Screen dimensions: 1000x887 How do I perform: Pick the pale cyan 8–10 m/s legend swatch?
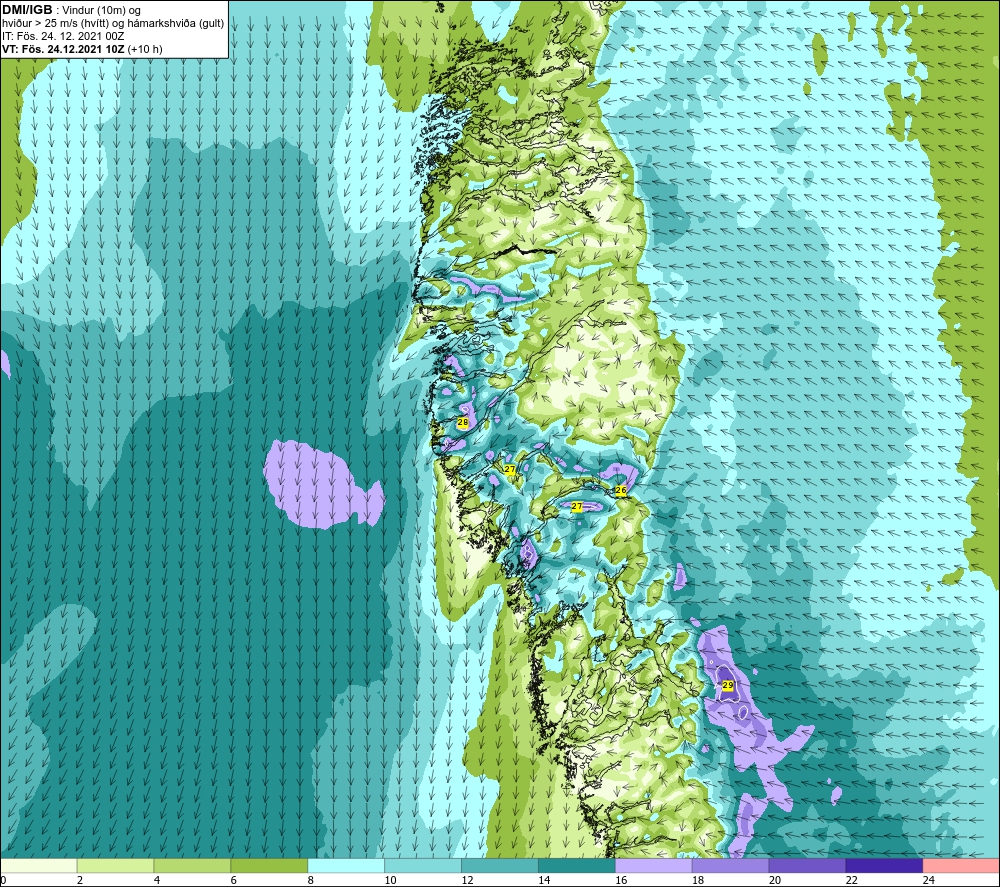[346, 865]
